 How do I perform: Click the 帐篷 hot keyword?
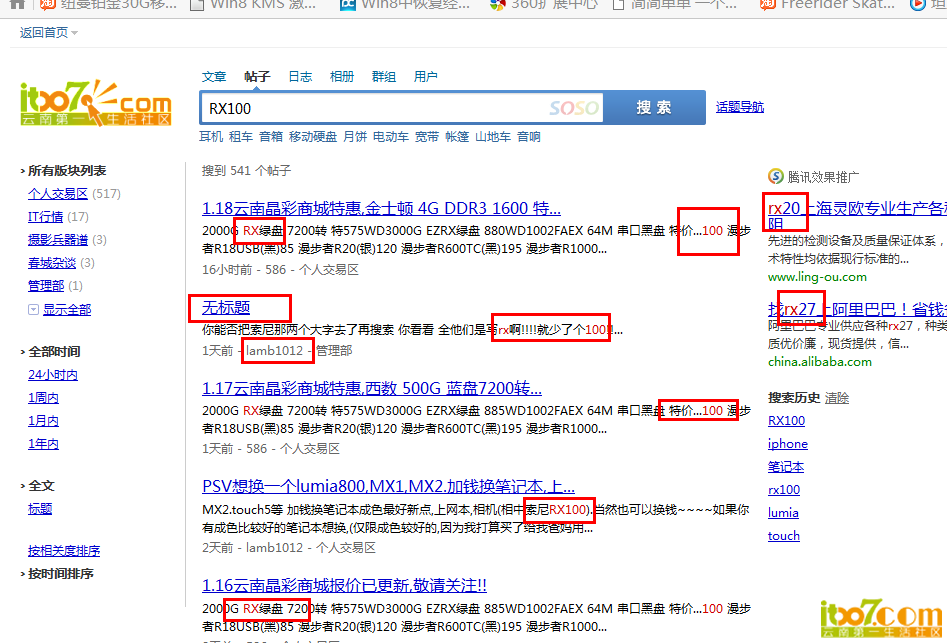[457, 137]
